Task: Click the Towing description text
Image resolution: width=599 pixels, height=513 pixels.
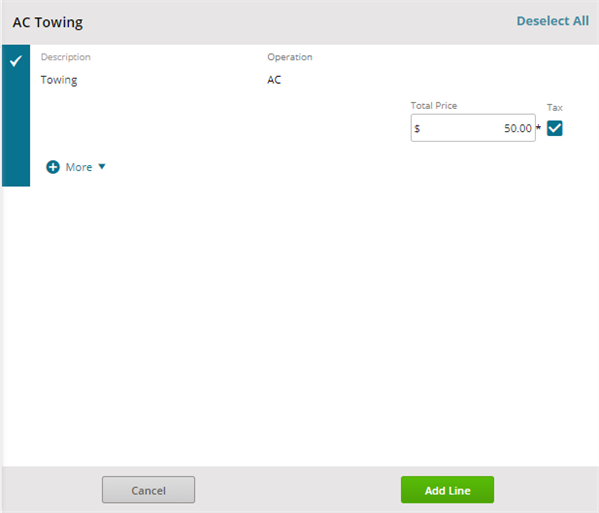Action: pos(59,80)
